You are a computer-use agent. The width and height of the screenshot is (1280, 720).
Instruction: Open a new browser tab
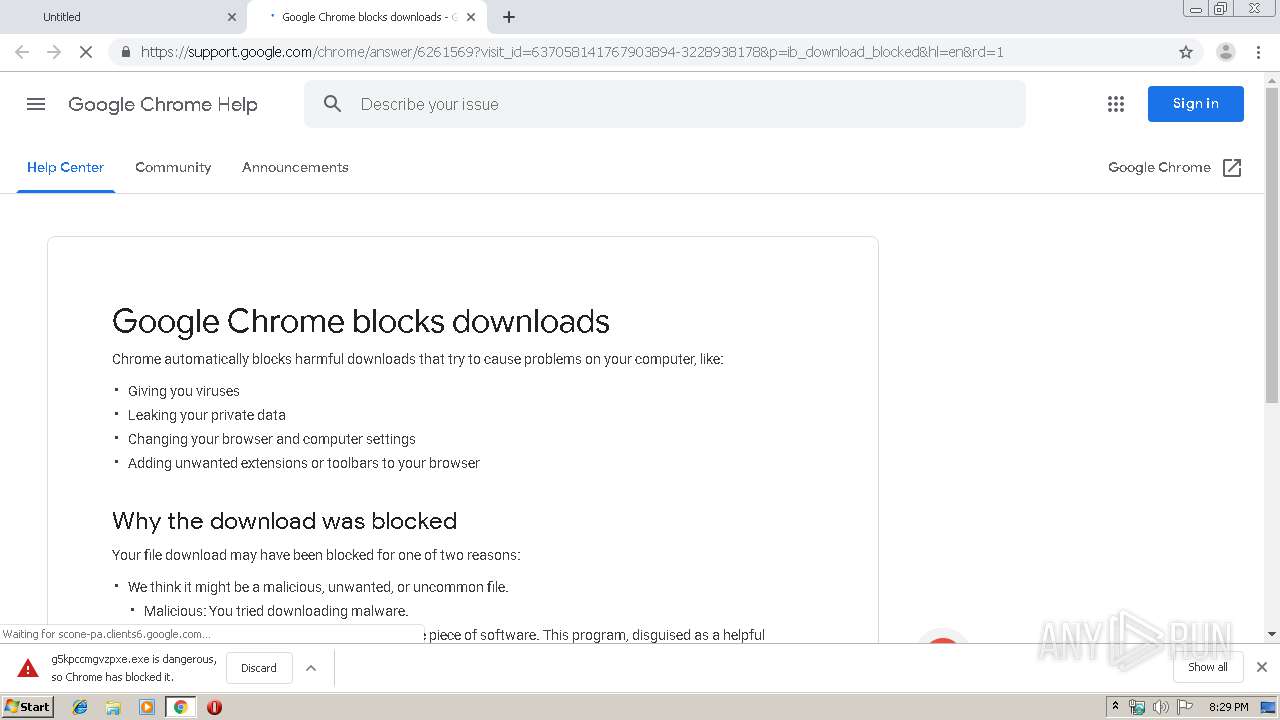(x=509, y=17)
